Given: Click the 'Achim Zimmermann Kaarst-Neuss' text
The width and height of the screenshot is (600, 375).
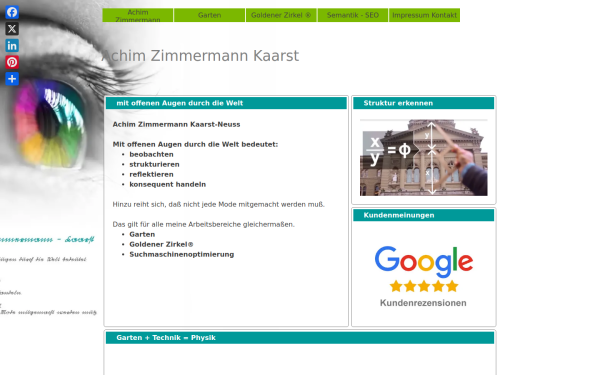Looking at the screenshot, I should pyautogui.click(x=176, y=125).
